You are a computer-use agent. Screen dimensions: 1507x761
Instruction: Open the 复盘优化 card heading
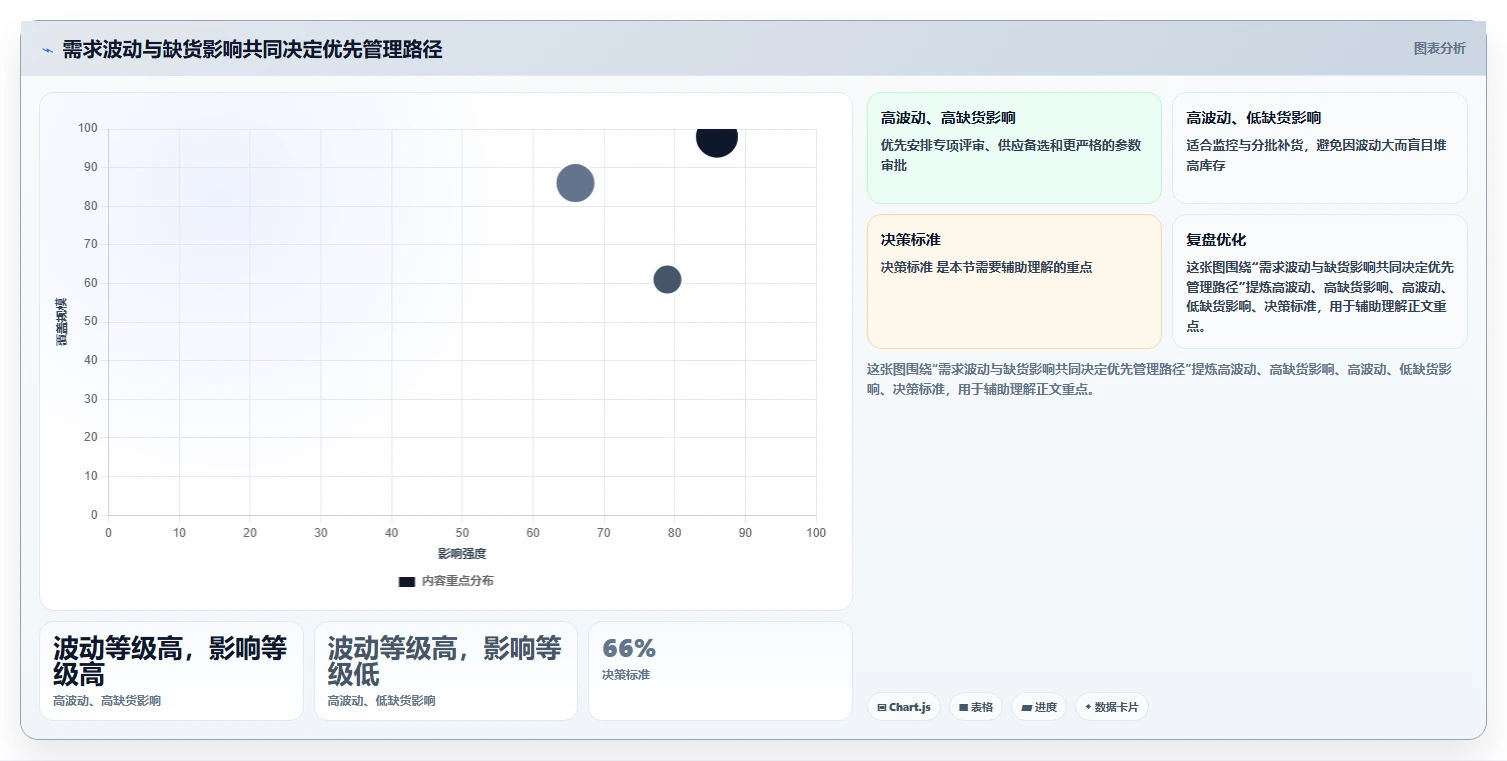click(1216, 240)
